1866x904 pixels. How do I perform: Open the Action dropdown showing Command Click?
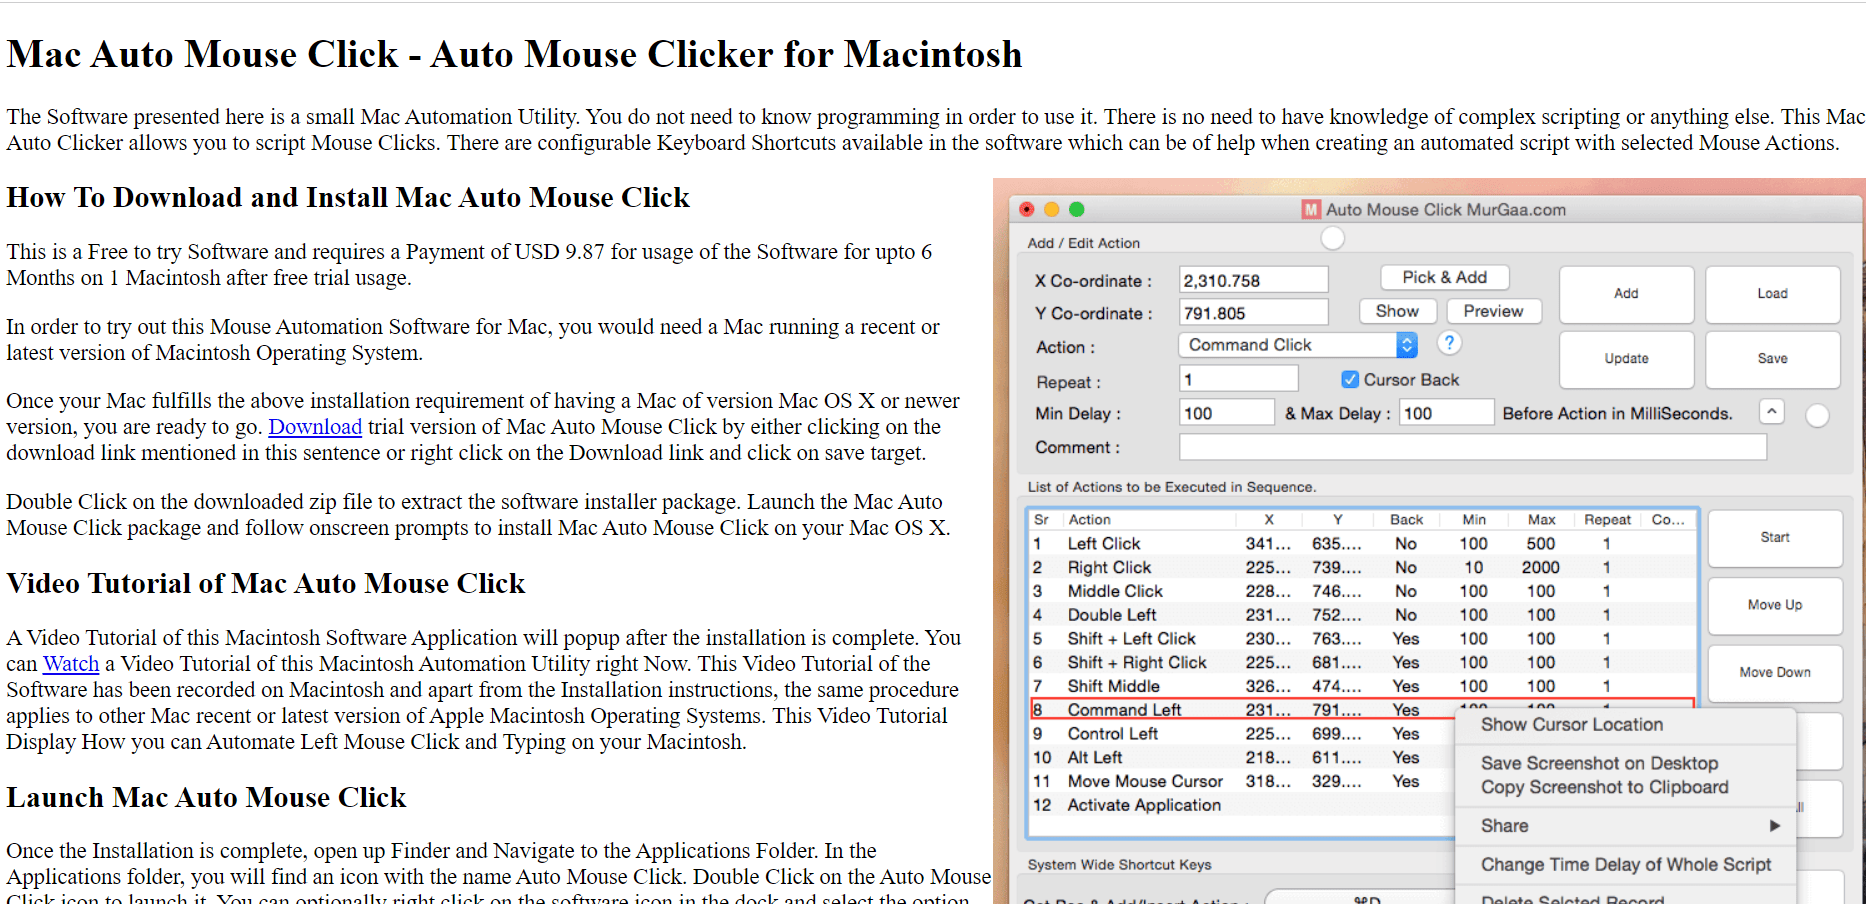(x=1298, y=345)
